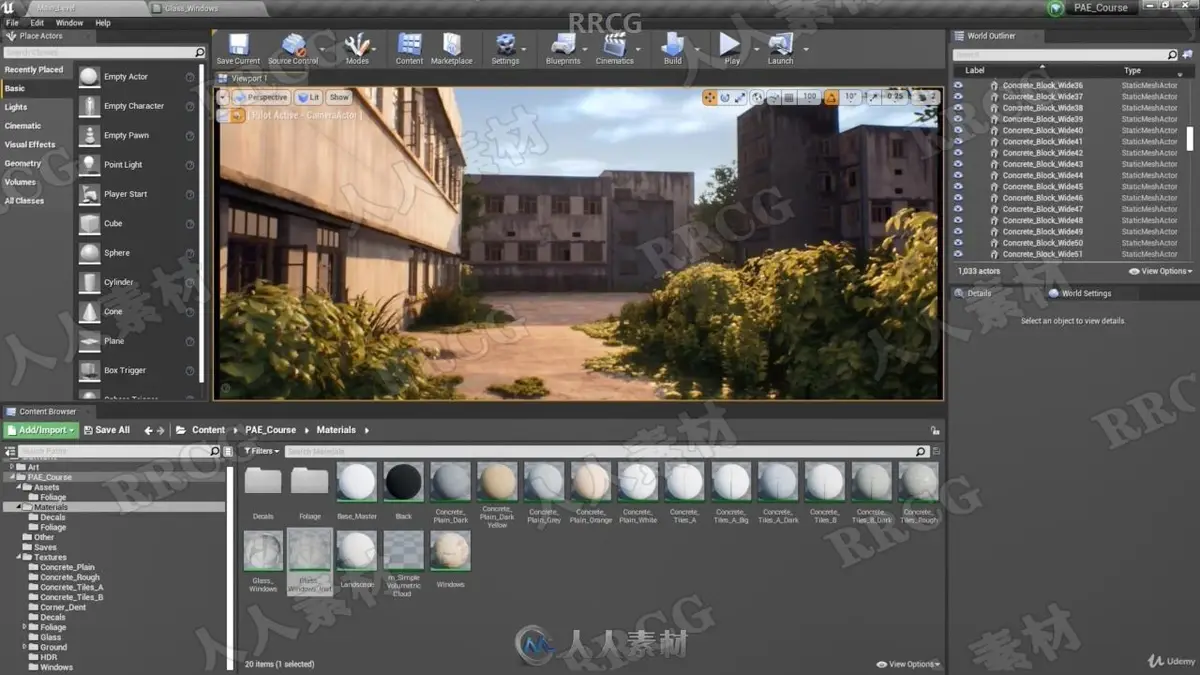Select the translate gizmo tool in viewport
The width and height of the screenshot is (1200, 675).
pos(709,97)
